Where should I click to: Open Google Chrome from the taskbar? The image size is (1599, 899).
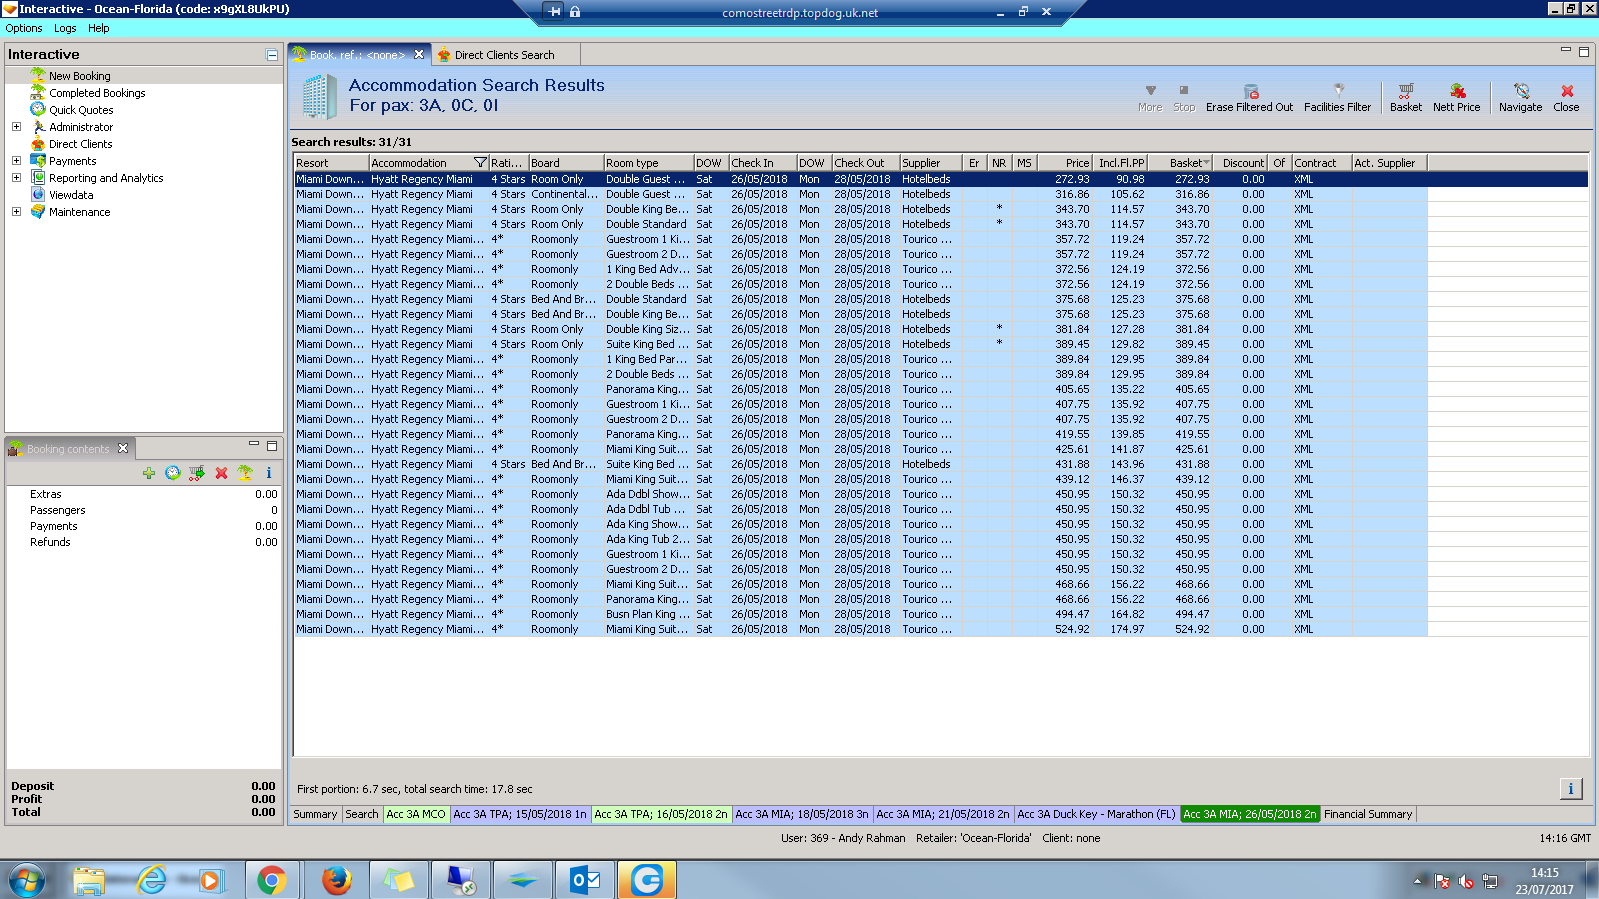tap(271, 880)
